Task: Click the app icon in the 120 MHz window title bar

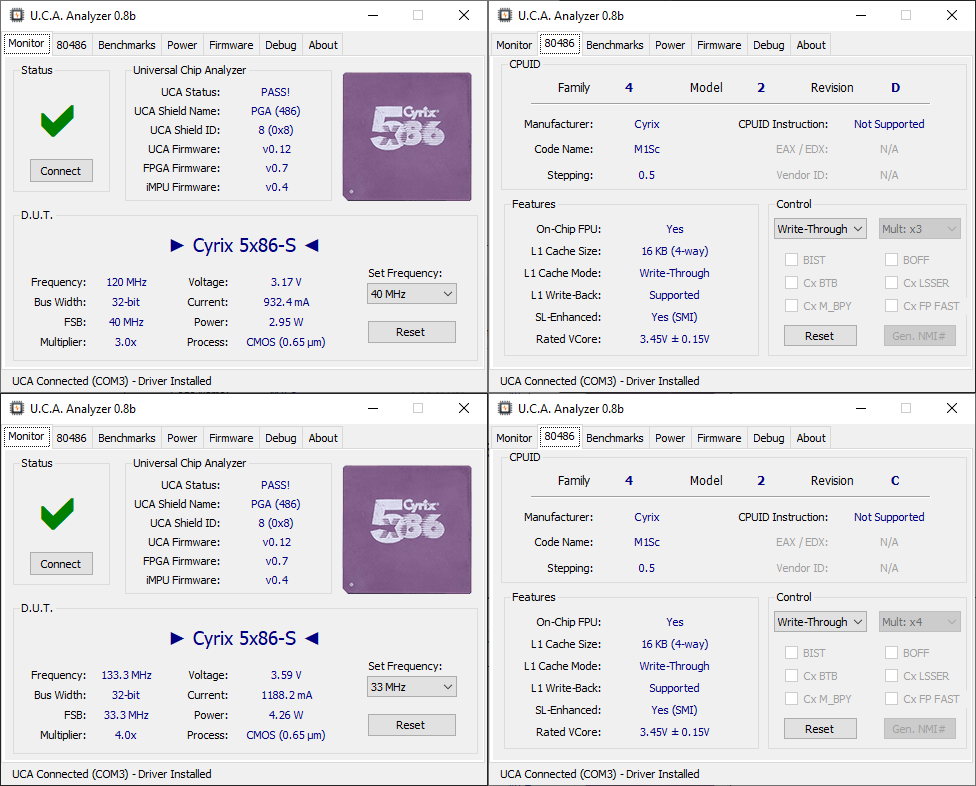Action: coord(17,16)
